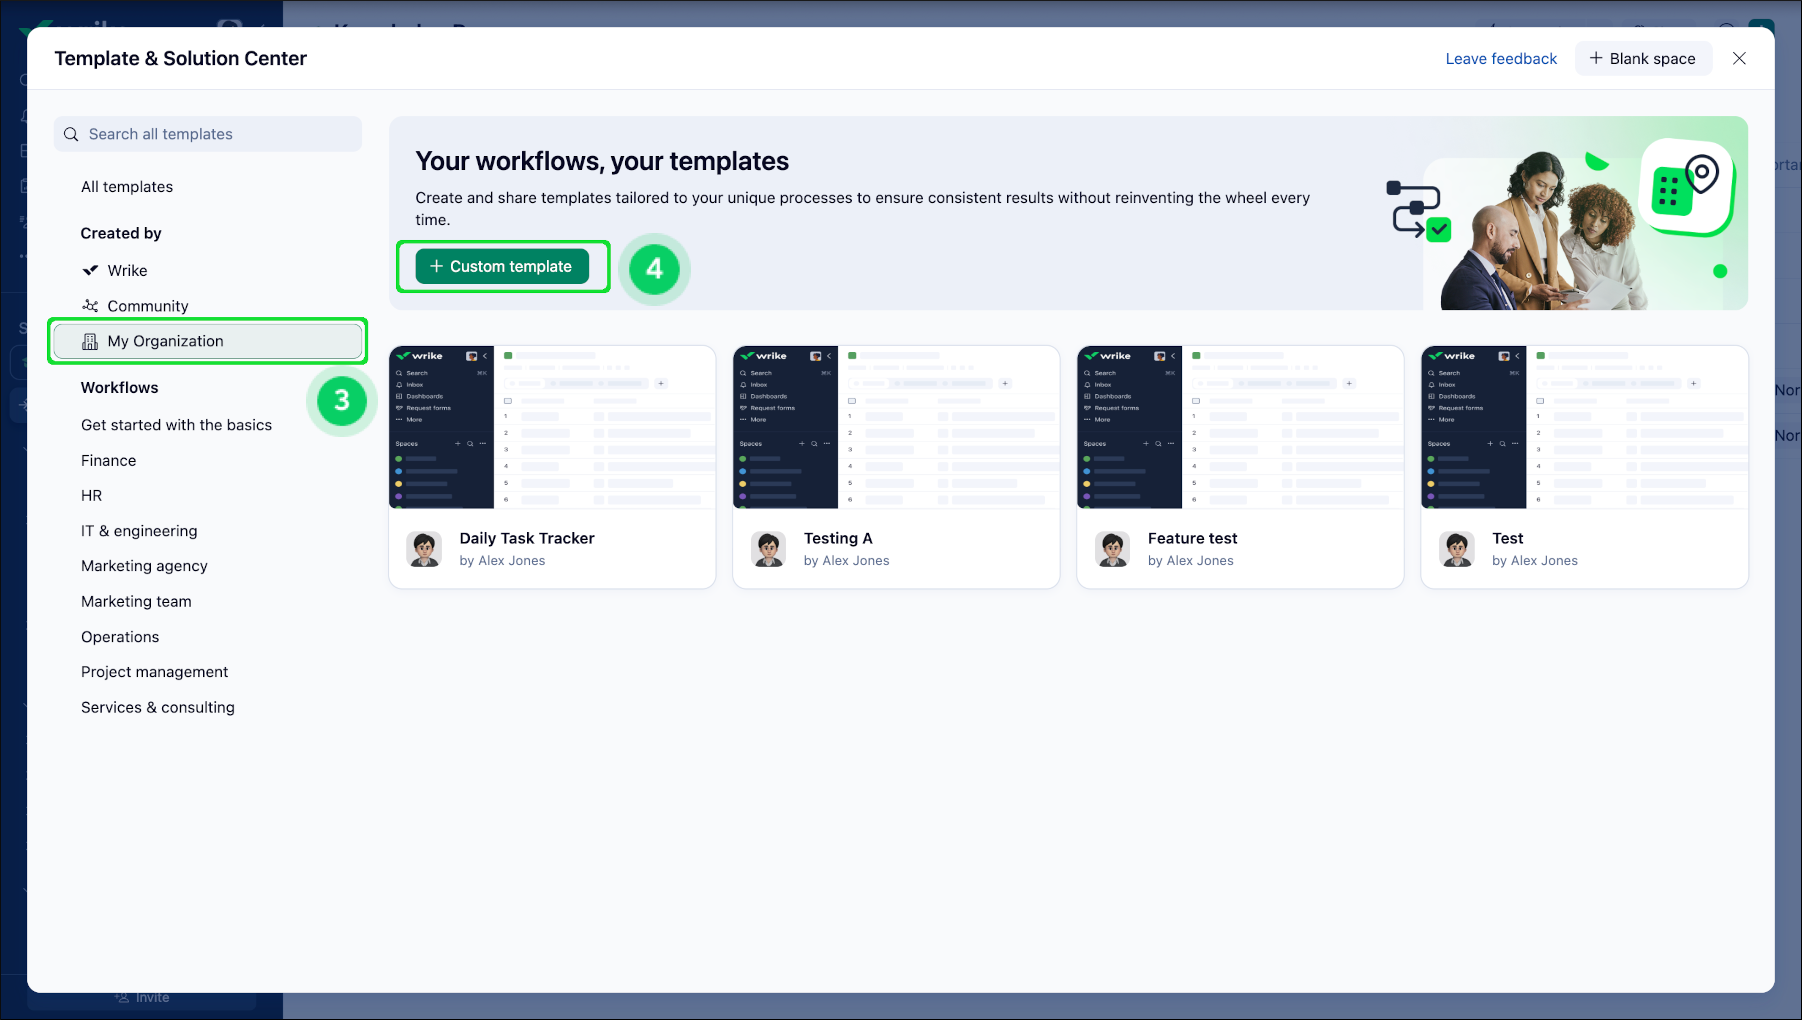The height and width of the screenshot is (1020, 1802).
Task: Click Alex Jones avatar on Feature test card
Action: 1113,549
